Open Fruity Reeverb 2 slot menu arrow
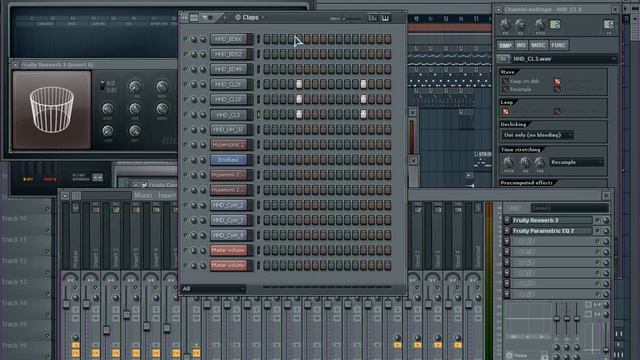640x360 pixels. (507, 220)
